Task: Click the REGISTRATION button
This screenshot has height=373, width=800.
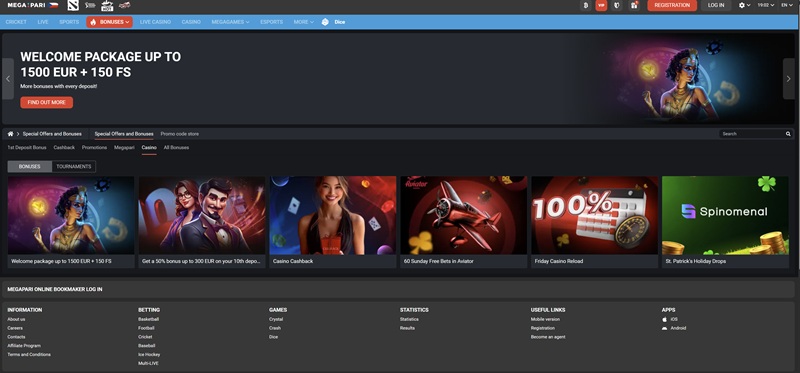Action: click(672, 5)
